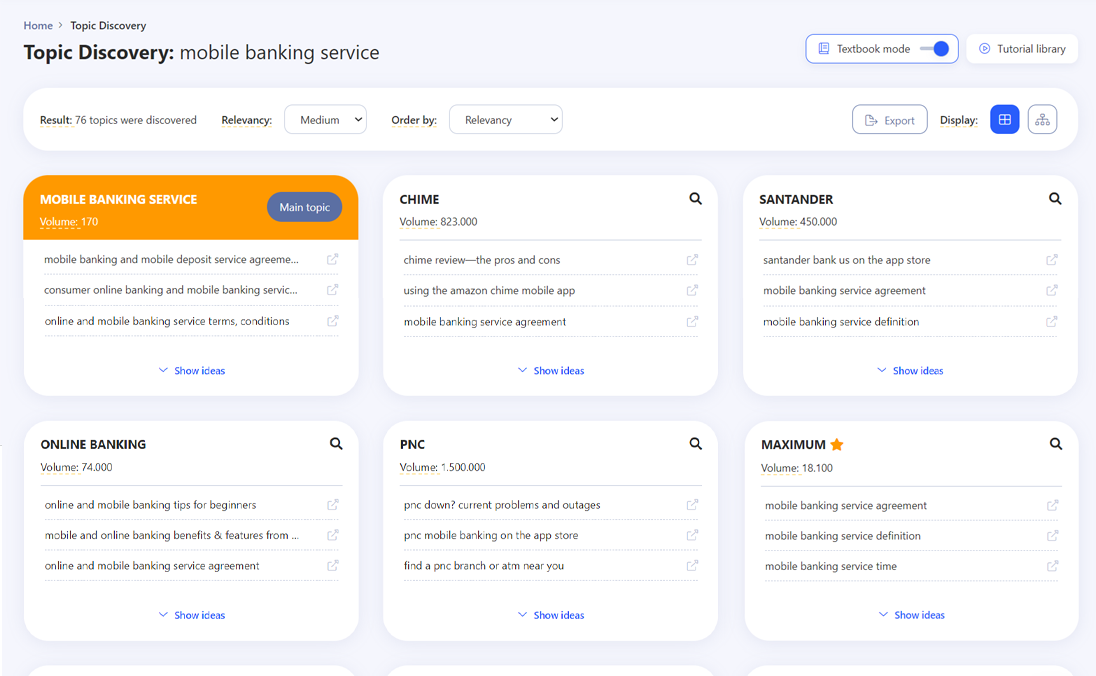Open external link for 'pnc mobile banking on the app store'
This screenshot has height=676, width=1096.
(x=692, y=535)
